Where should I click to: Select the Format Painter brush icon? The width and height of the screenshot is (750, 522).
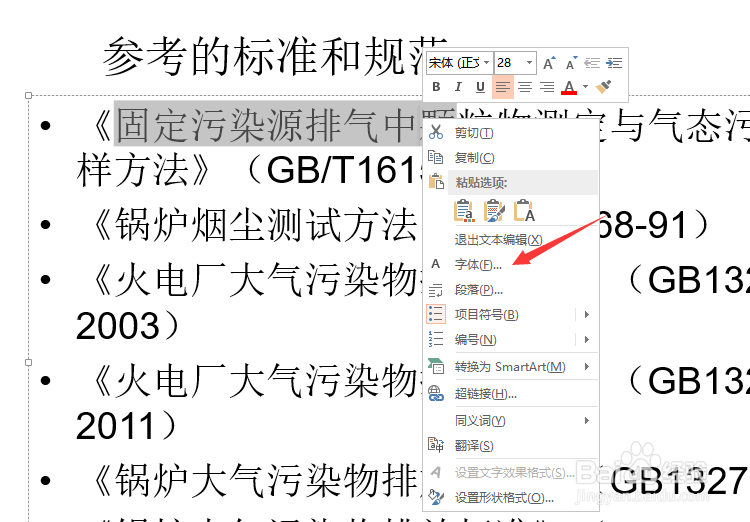click(x=604, y=87)
